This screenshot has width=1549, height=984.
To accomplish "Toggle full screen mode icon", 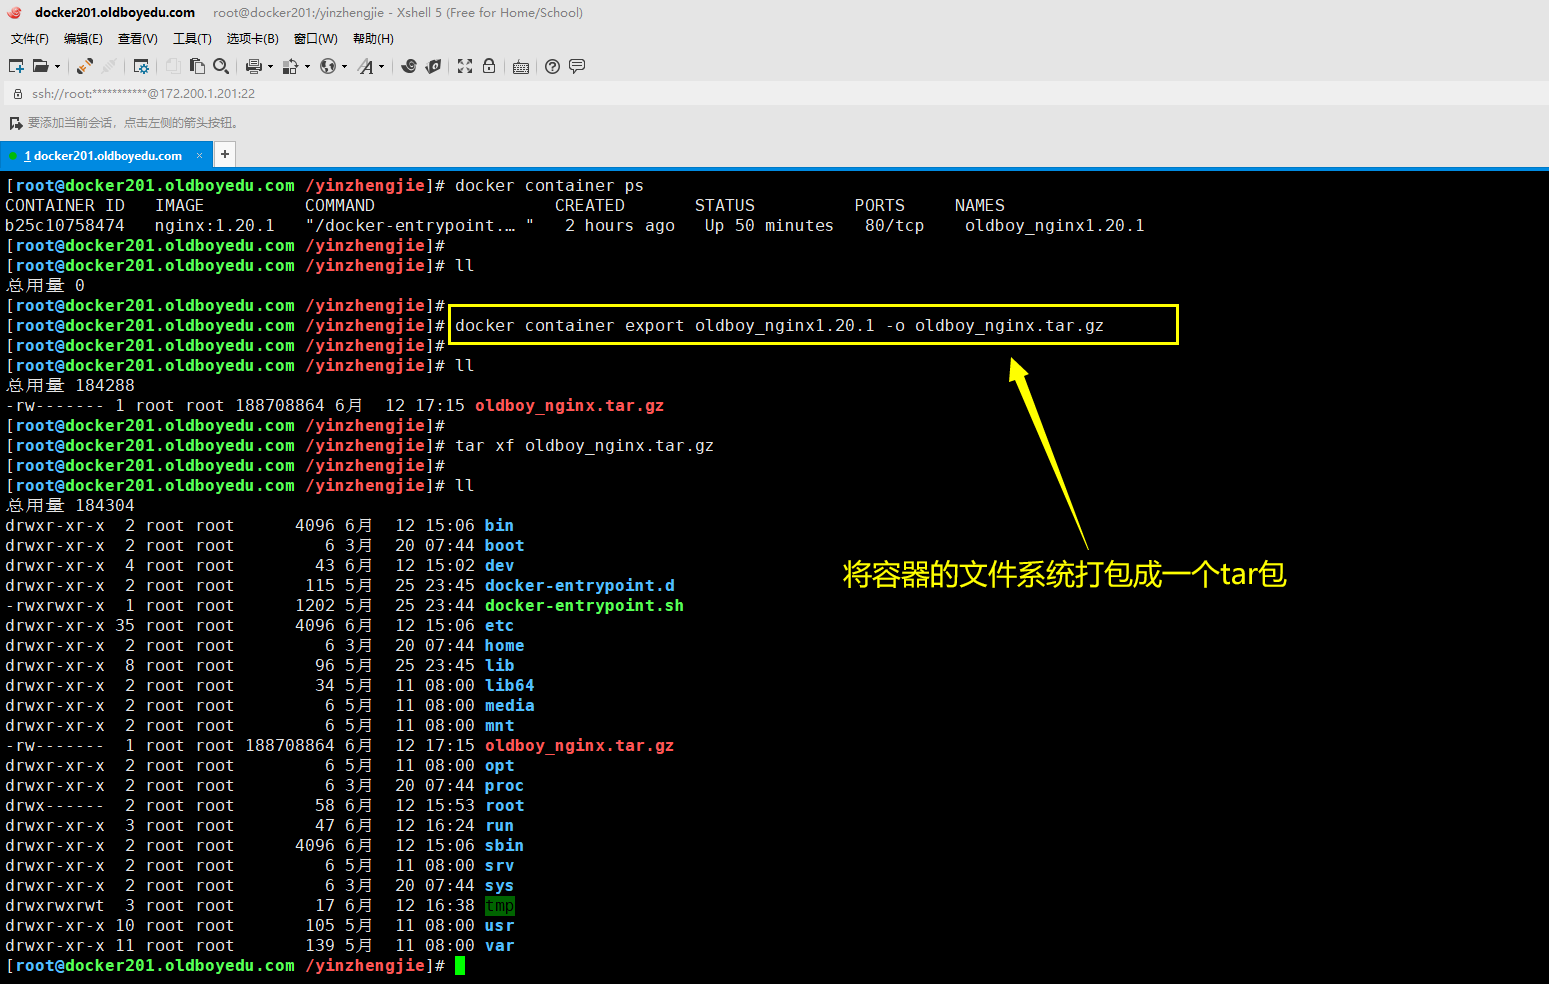I will [x=465, y=66].
